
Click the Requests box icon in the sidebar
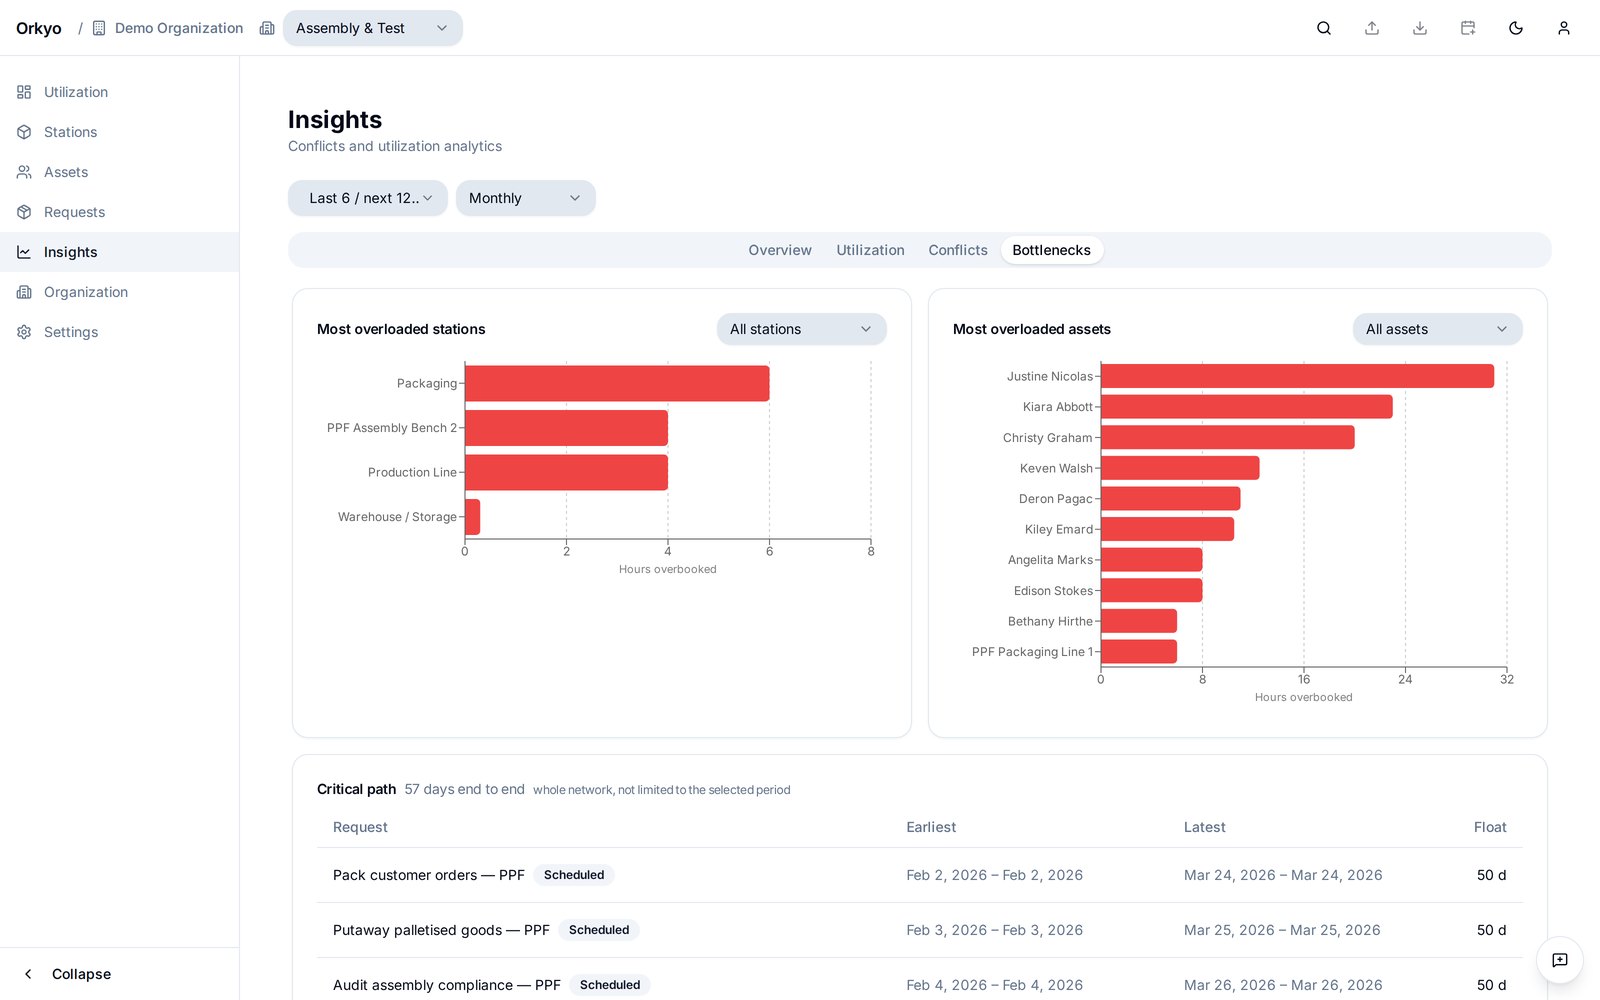[24, 212]
